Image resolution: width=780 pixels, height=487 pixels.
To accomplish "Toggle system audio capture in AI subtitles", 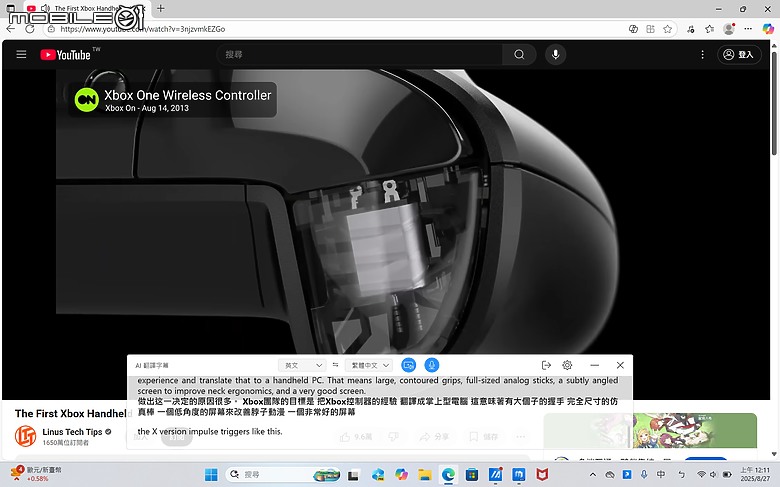I will (408, 365).
